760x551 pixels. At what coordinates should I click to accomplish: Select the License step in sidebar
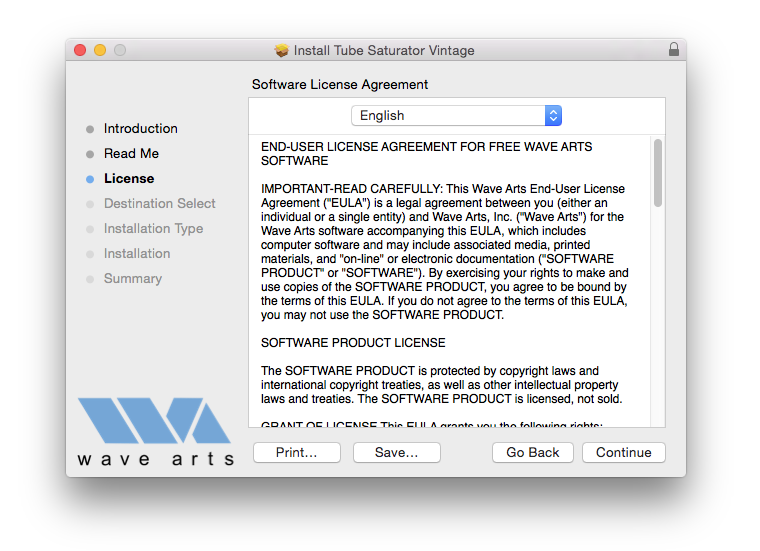tap(129, 179)
